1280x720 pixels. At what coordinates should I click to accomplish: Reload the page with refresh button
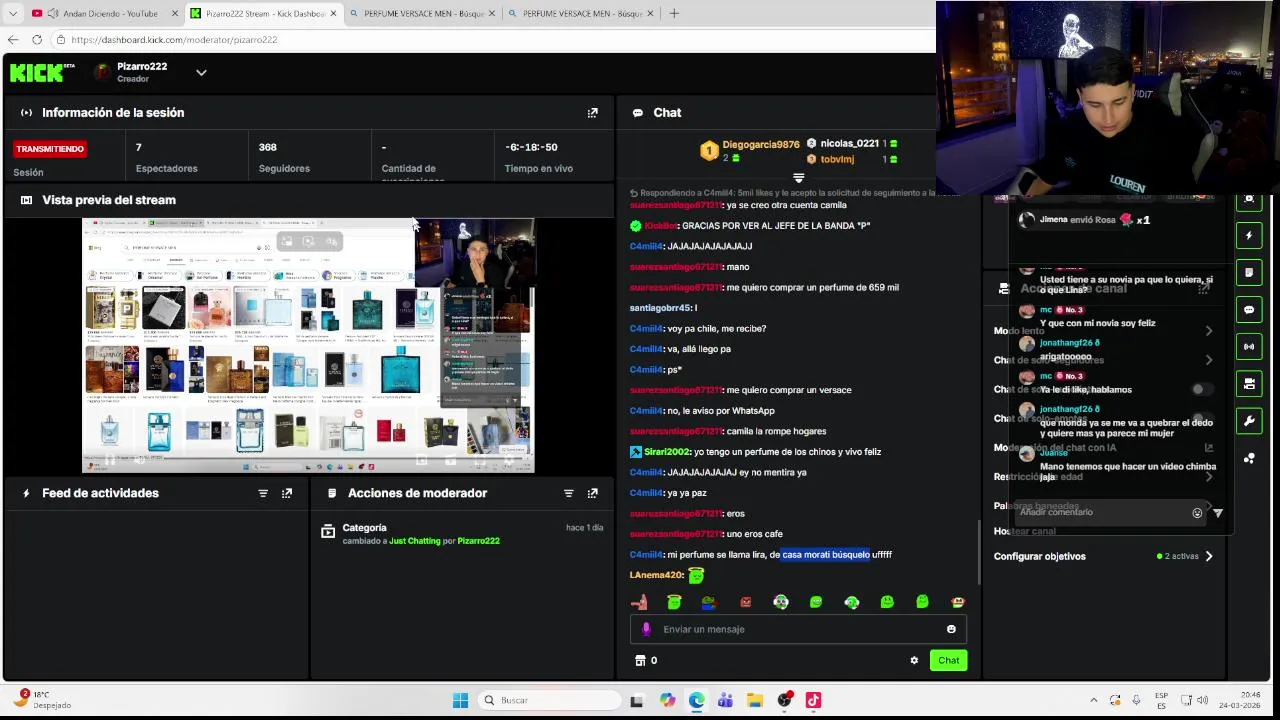point(37,39)
